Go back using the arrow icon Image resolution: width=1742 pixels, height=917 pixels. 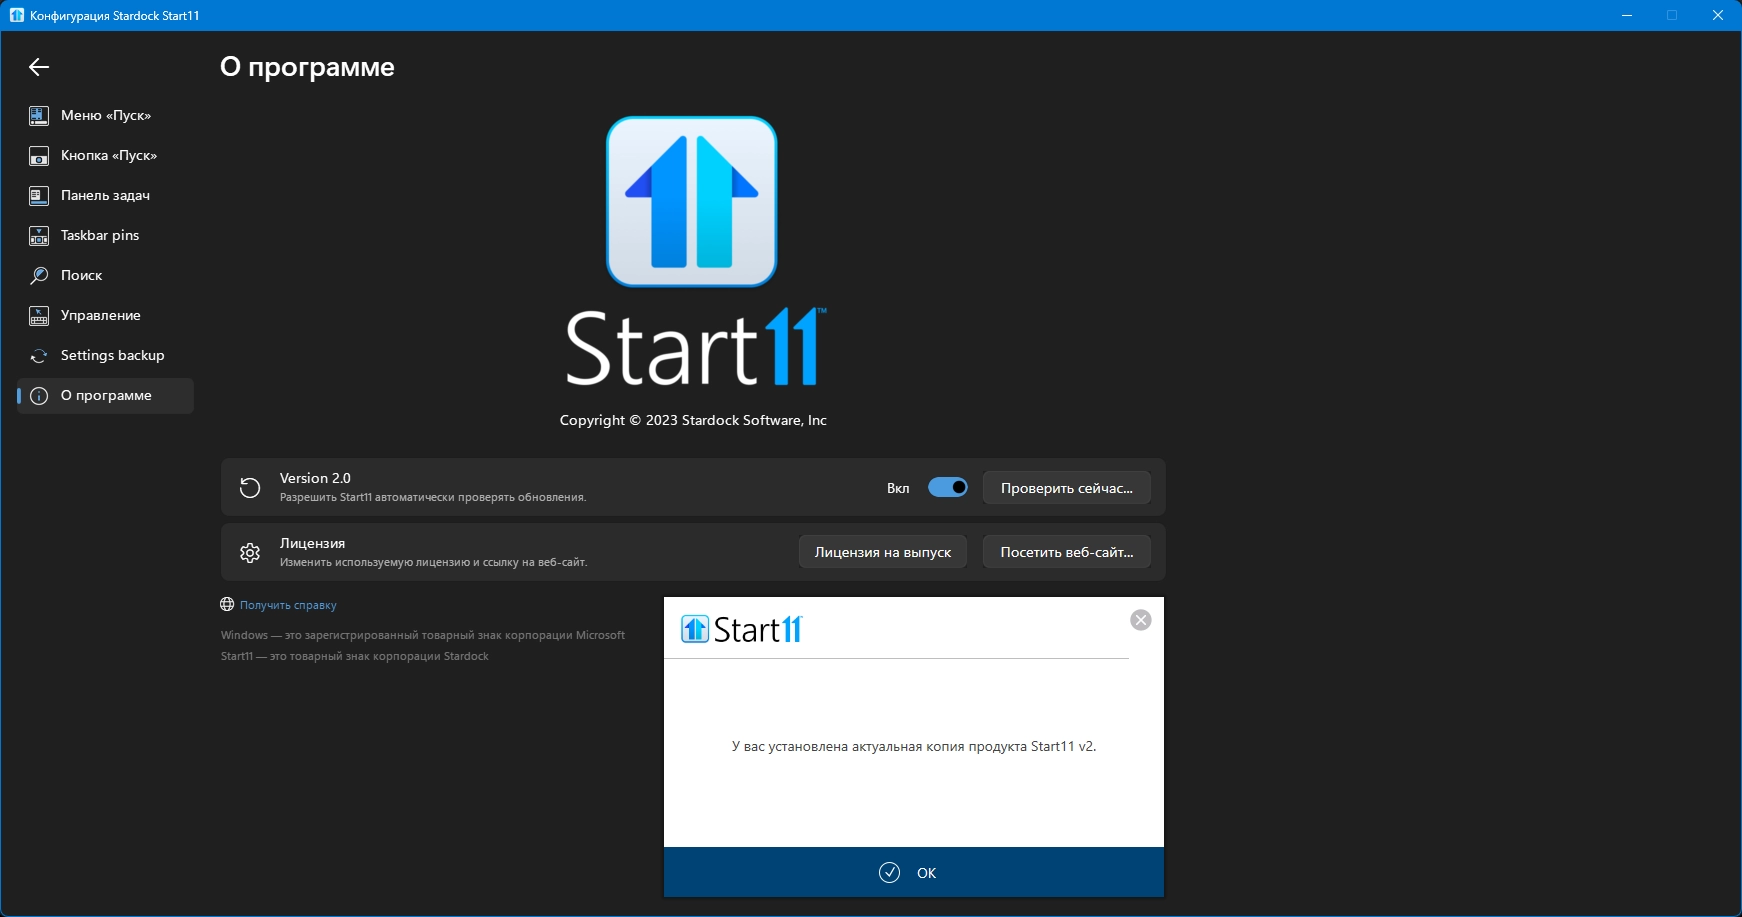point(39,67)
